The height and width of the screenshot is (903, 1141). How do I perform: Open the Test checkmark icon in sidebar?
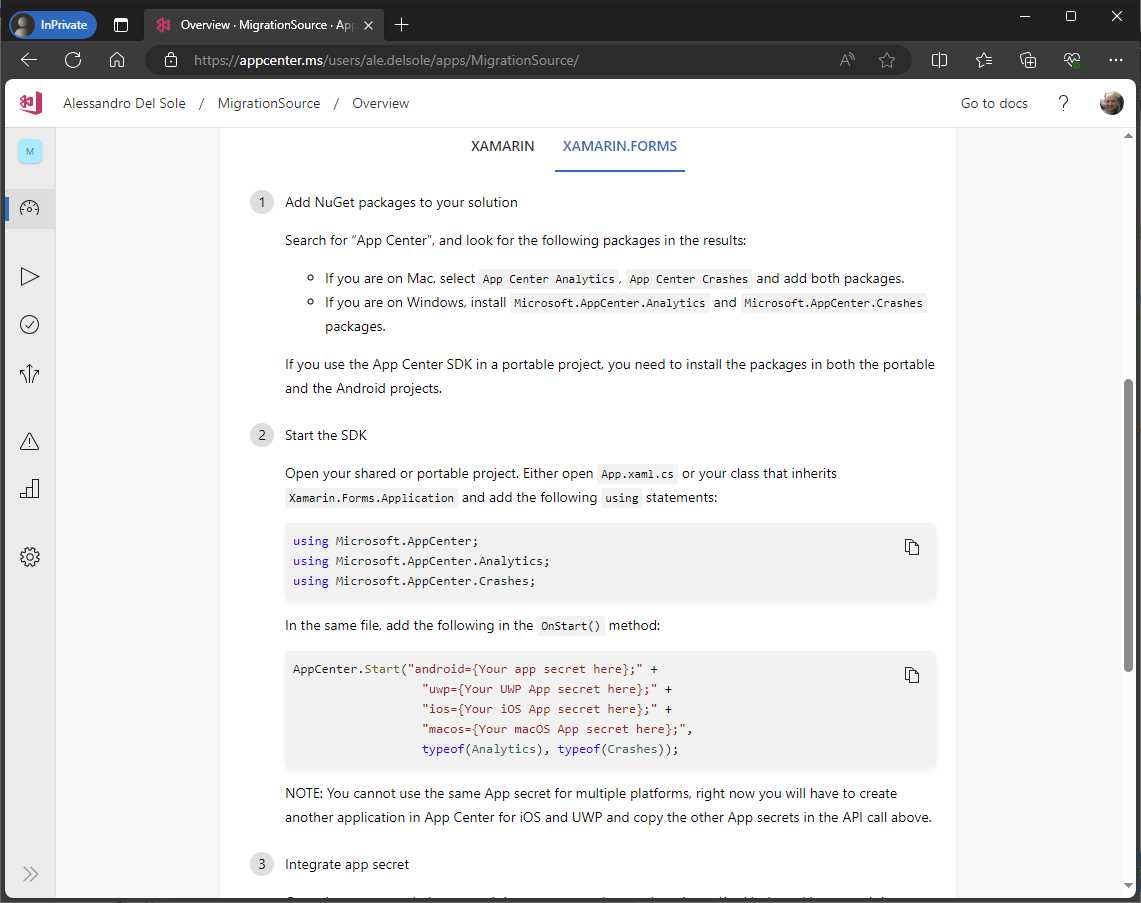[30, 324]
